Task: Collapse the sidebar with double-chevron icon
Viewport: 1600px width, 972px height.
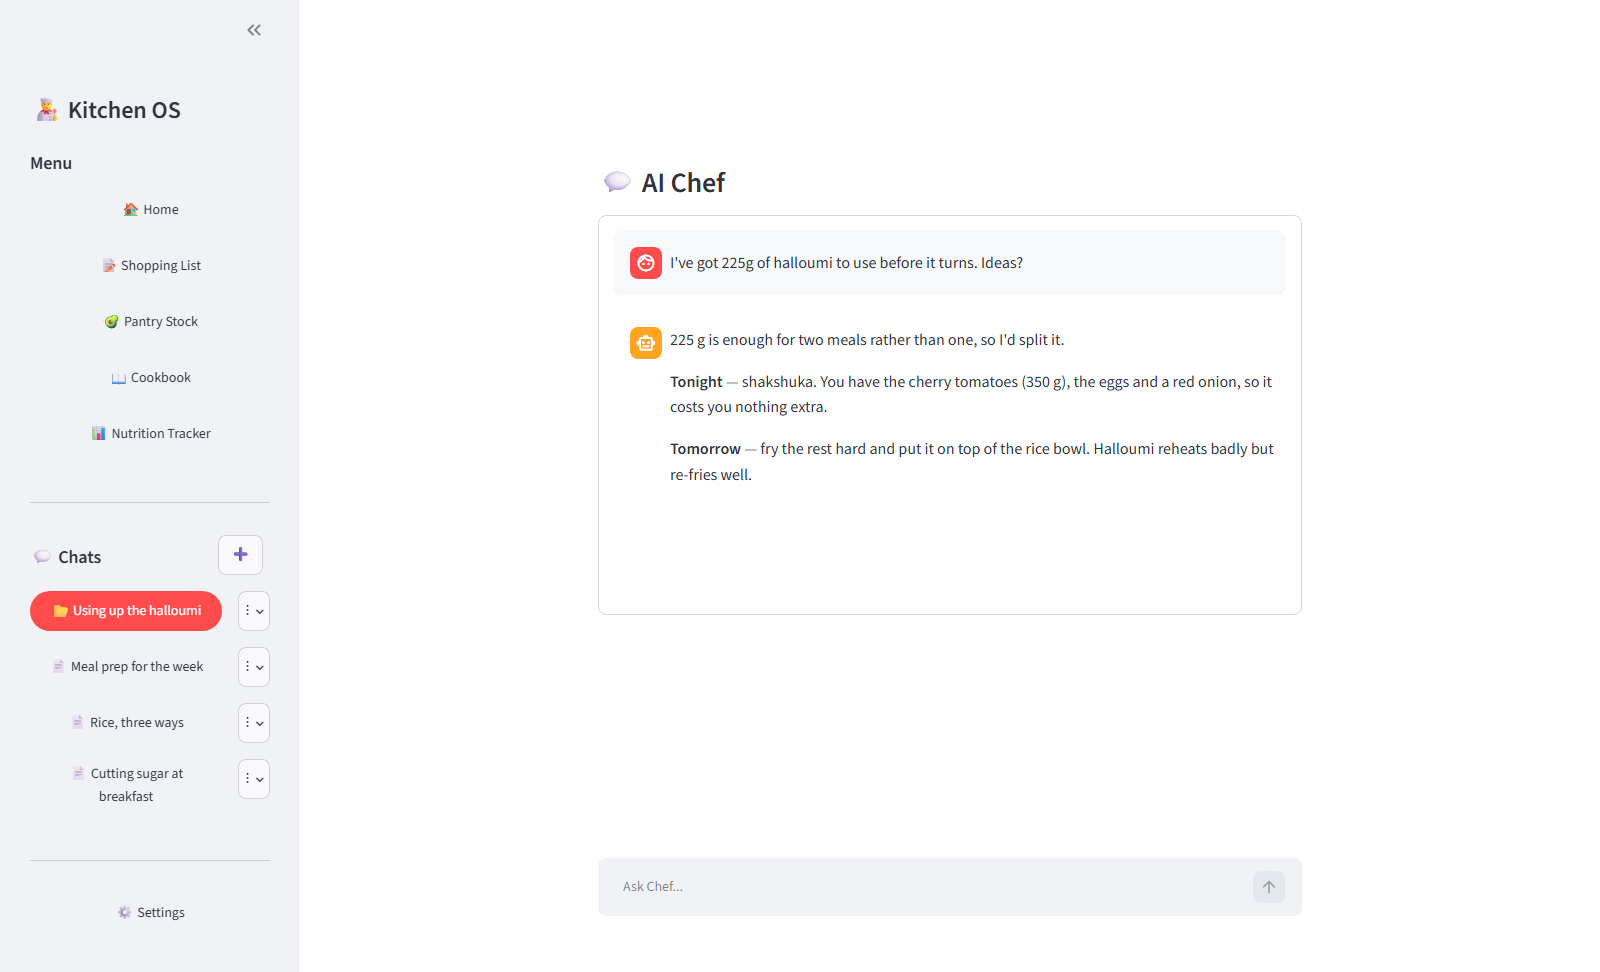Action: [x=254, y=30]
